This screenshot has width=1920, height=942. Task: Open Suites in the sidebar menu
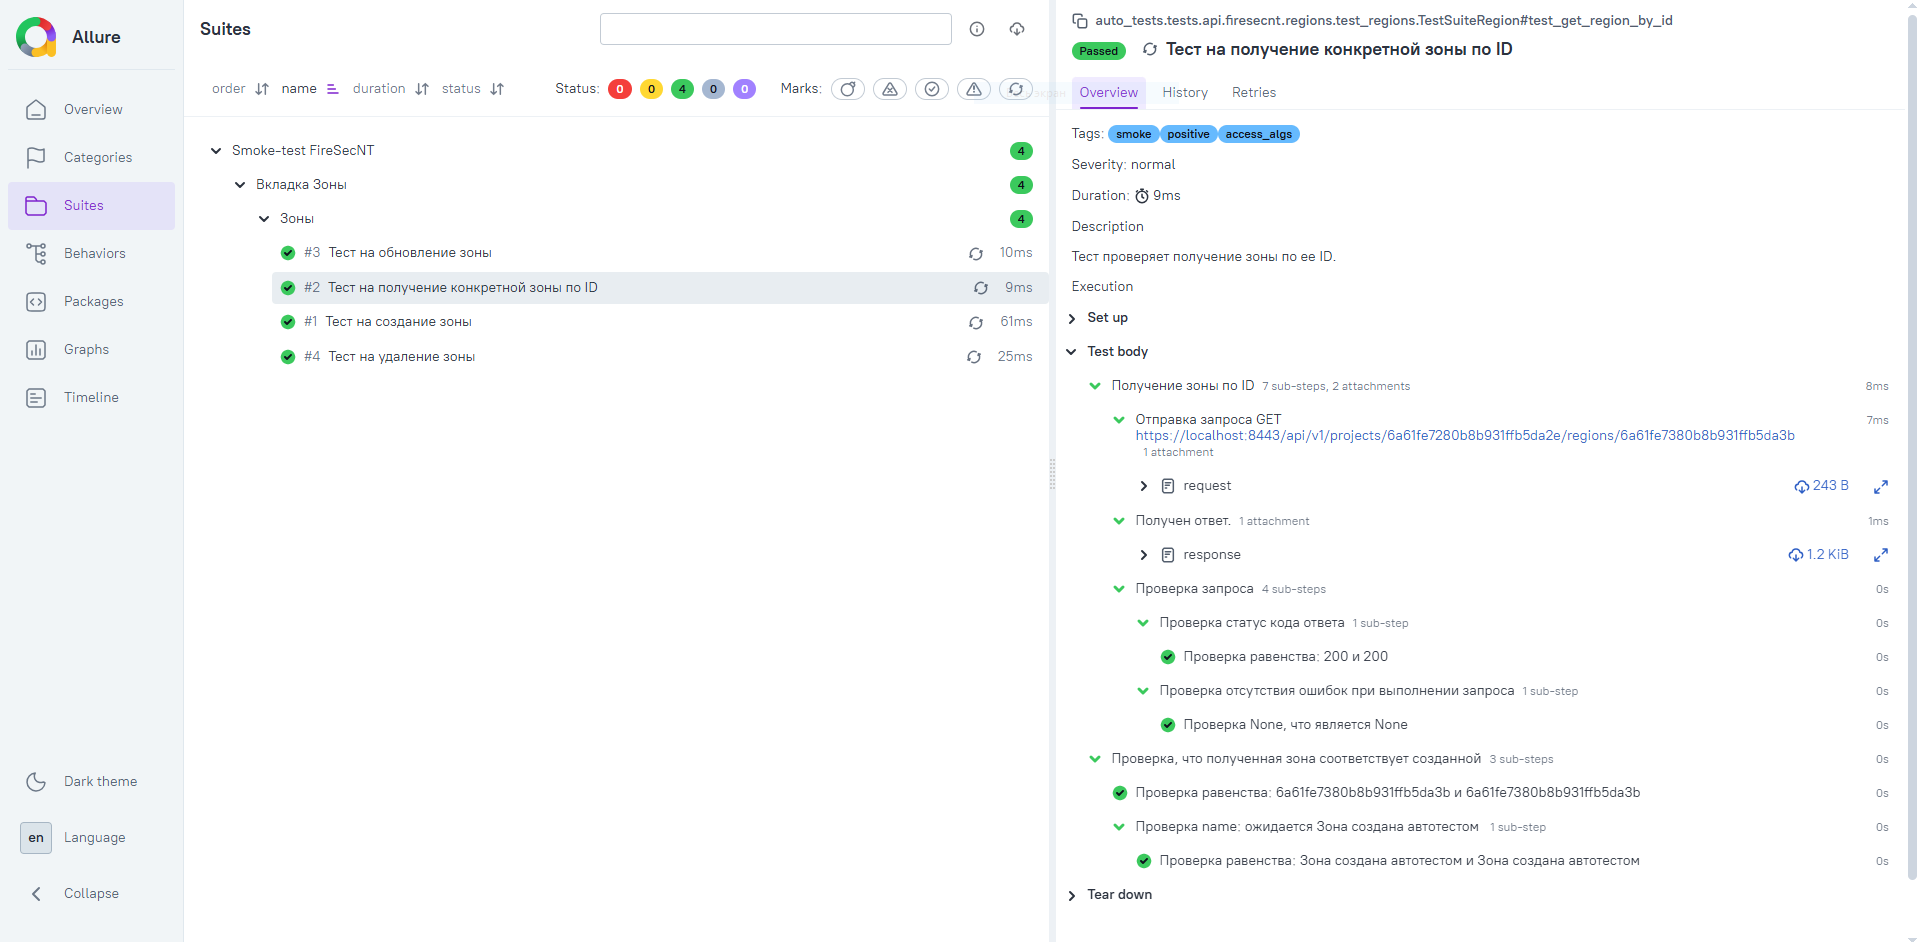tap(91, 205)
